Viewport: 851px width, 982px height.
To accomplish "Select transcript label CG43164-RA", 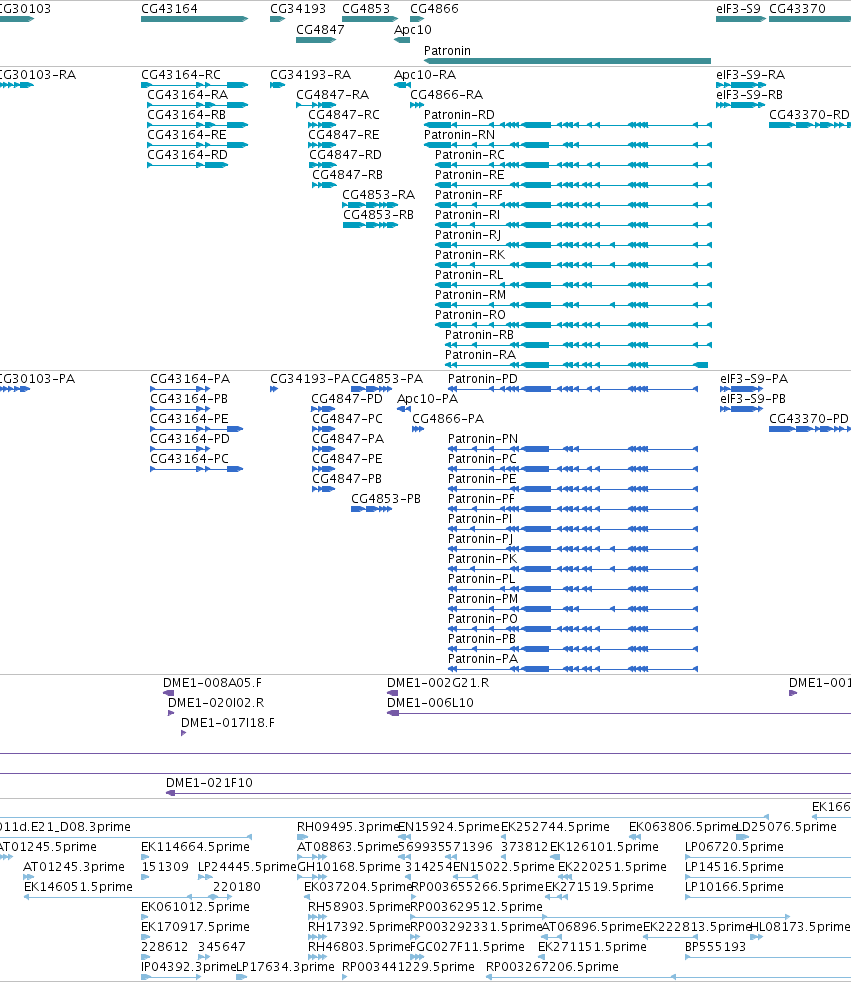I will click(187, 95).
